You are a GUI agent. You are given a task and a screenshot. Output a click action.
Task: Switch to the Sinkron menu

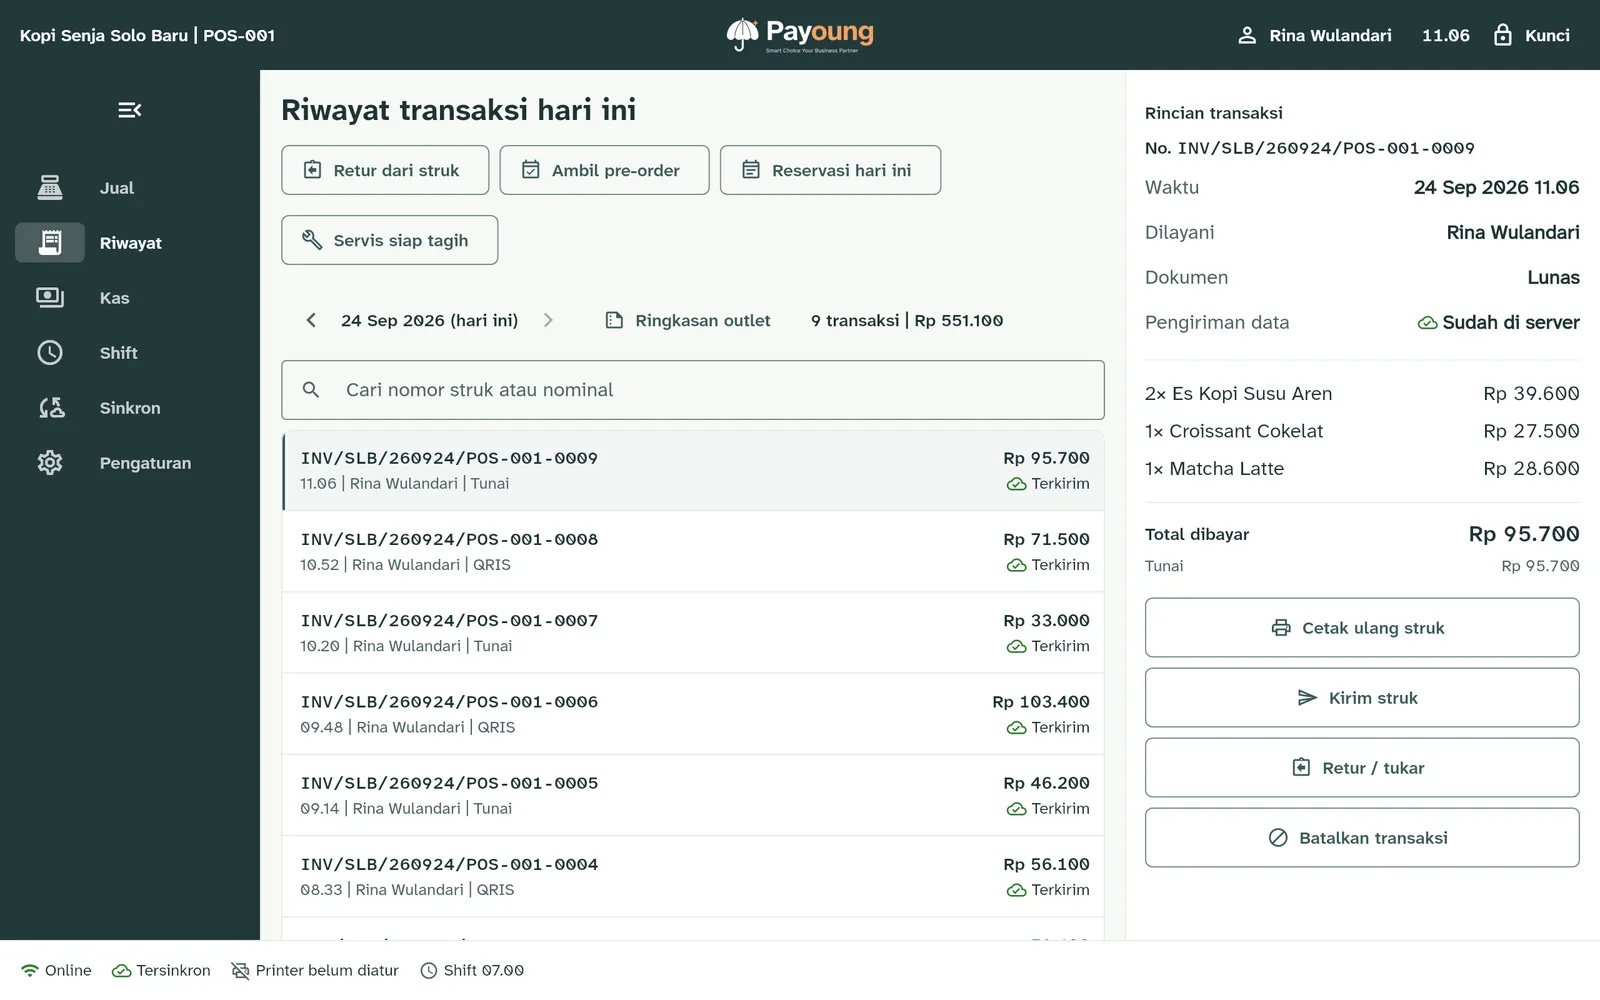[130, 408]
